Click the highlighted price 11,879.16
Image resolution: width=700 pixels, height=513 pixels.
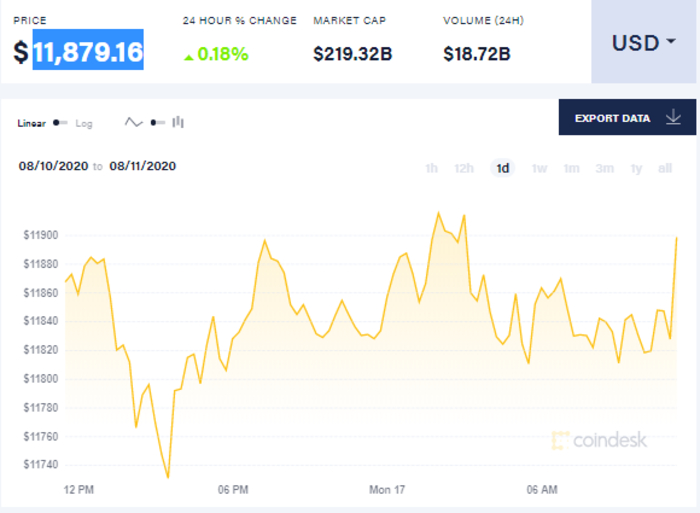(88, 50)
